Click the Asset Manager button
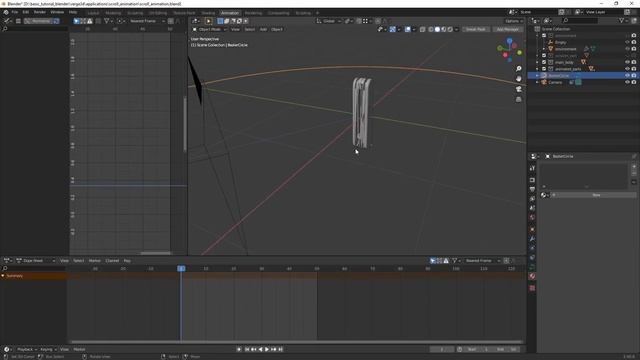 click(x=507, y=29)
